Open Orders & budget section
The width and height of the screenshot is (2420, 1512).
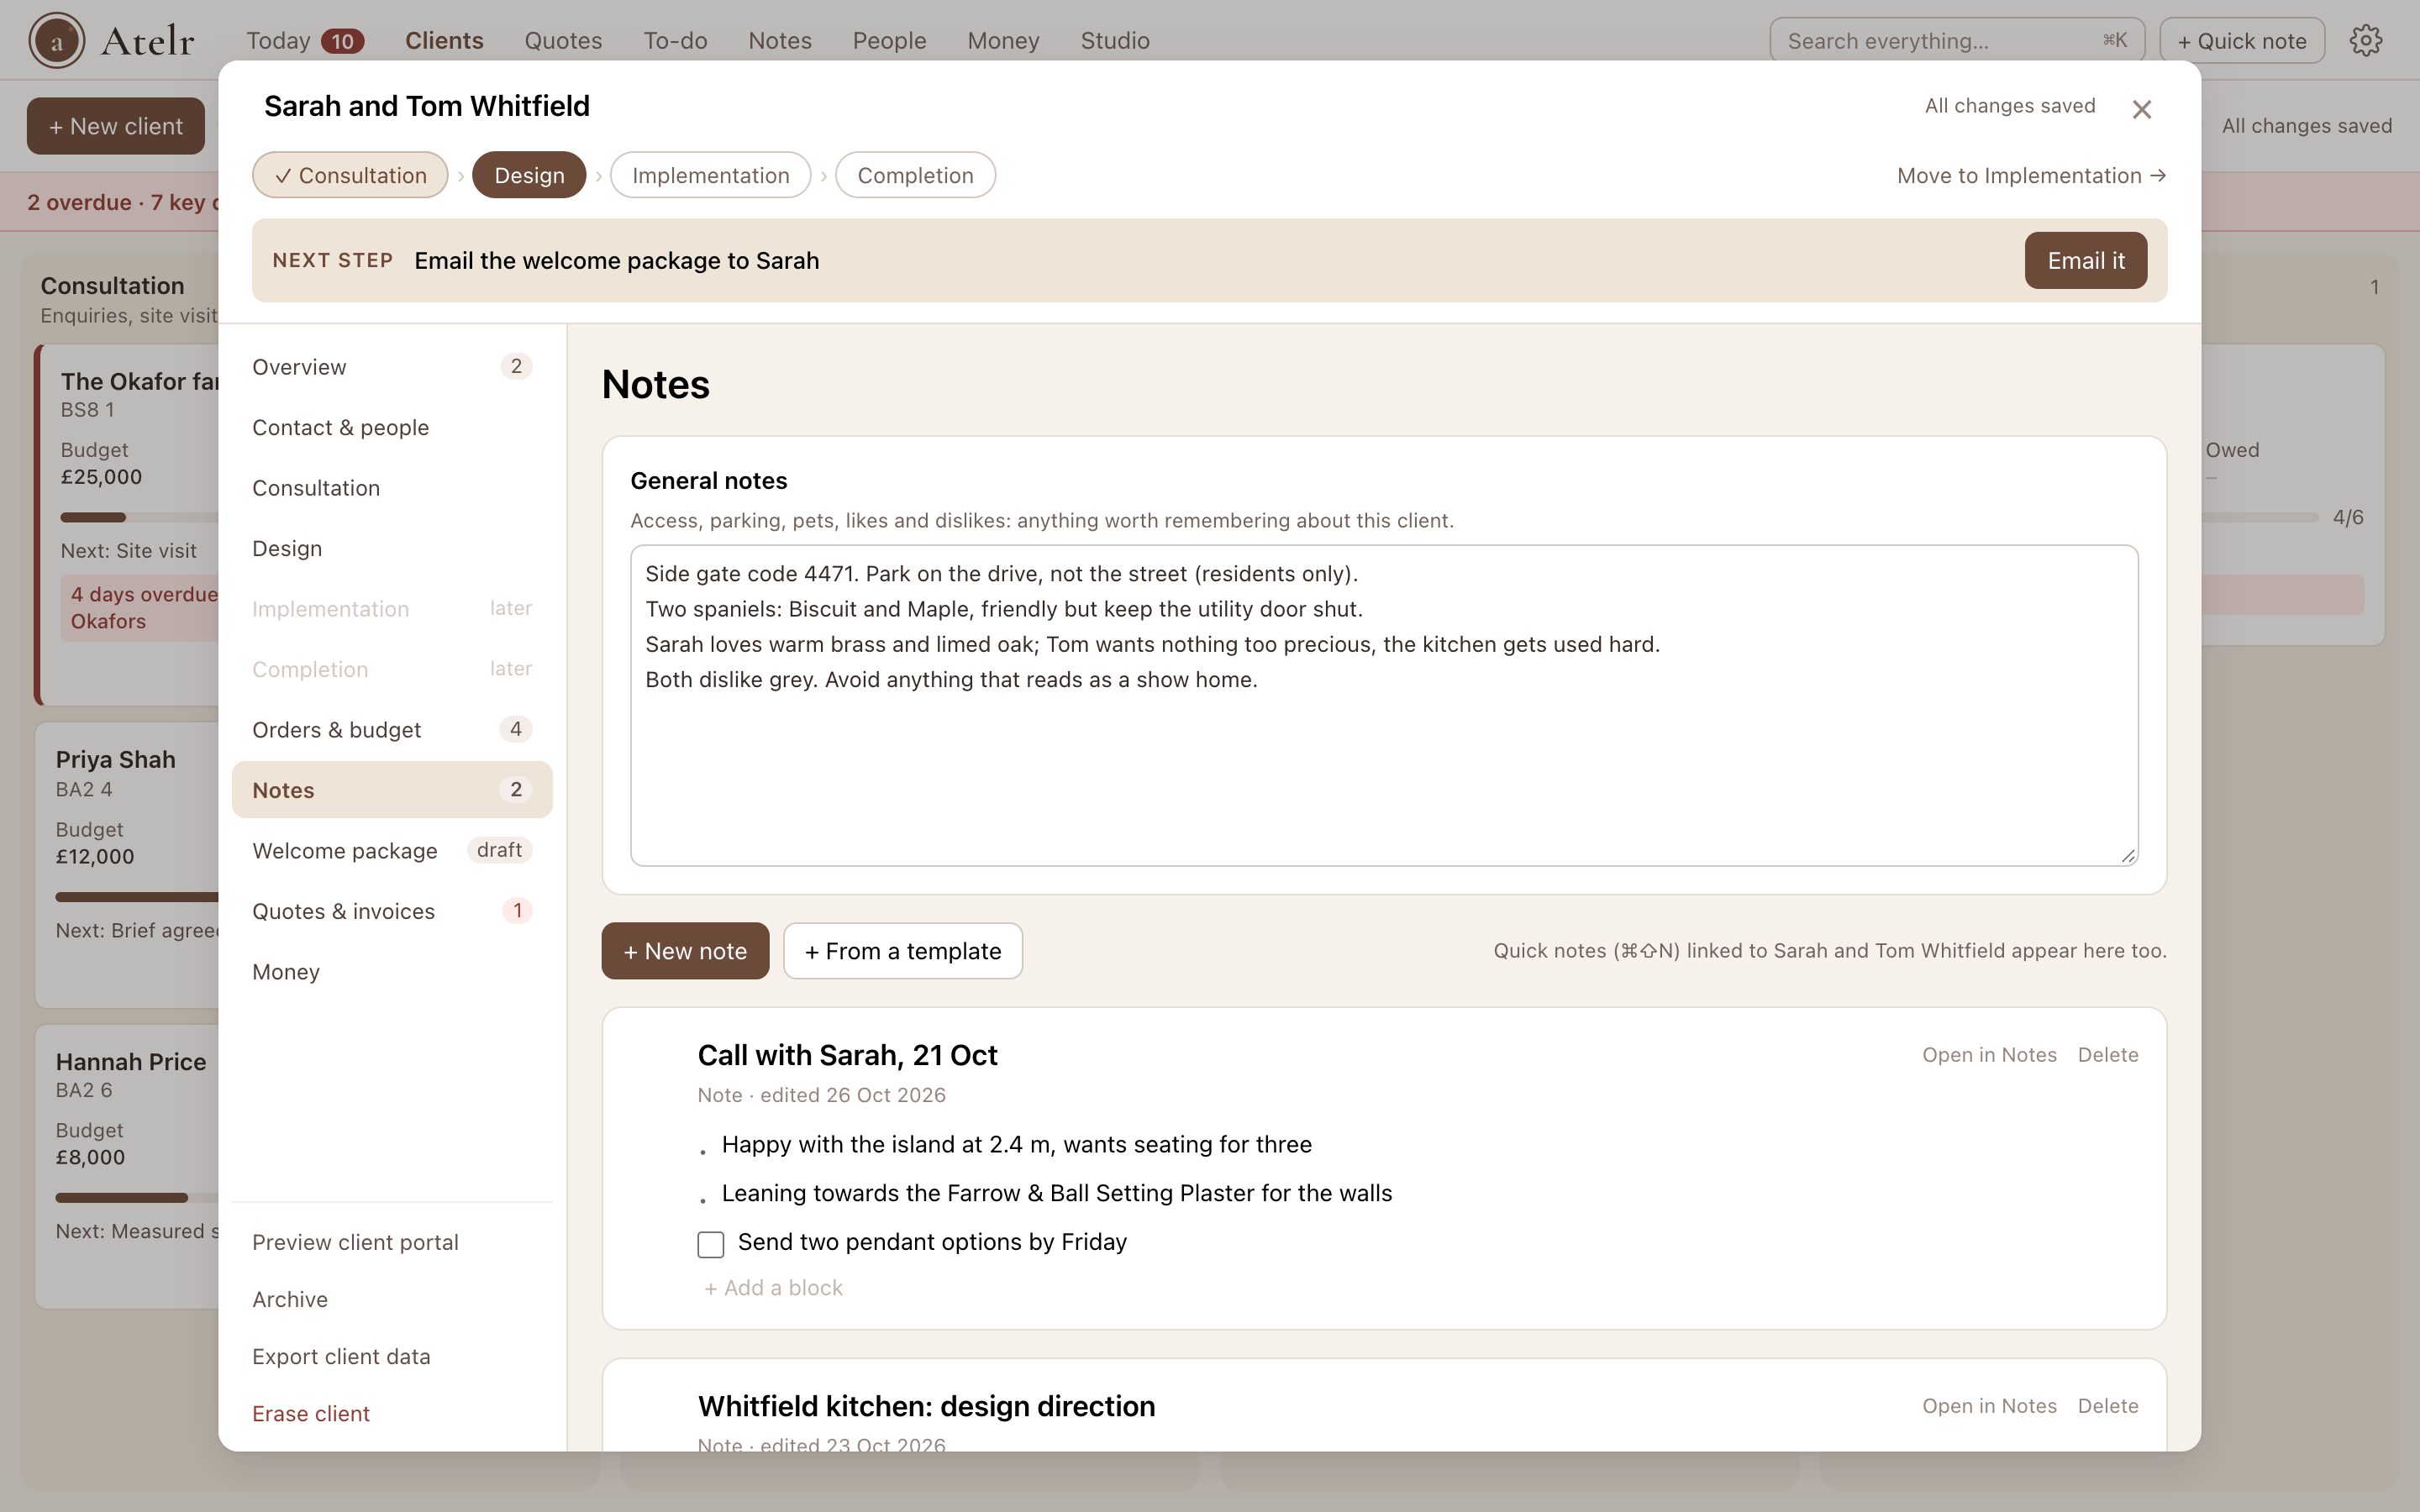click(392, 730)
